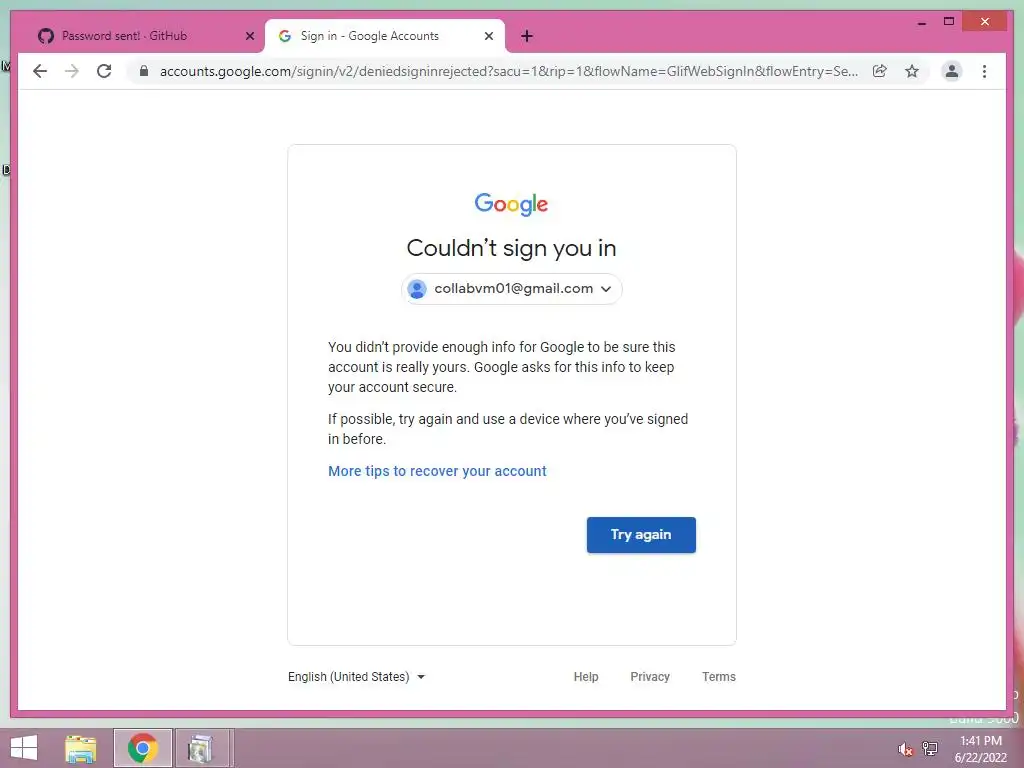Click the muted volume icon in system tray
Image resolution: width=1024 pixels, height=768 pixels.
pyautogui.click(x=905, y=749)
